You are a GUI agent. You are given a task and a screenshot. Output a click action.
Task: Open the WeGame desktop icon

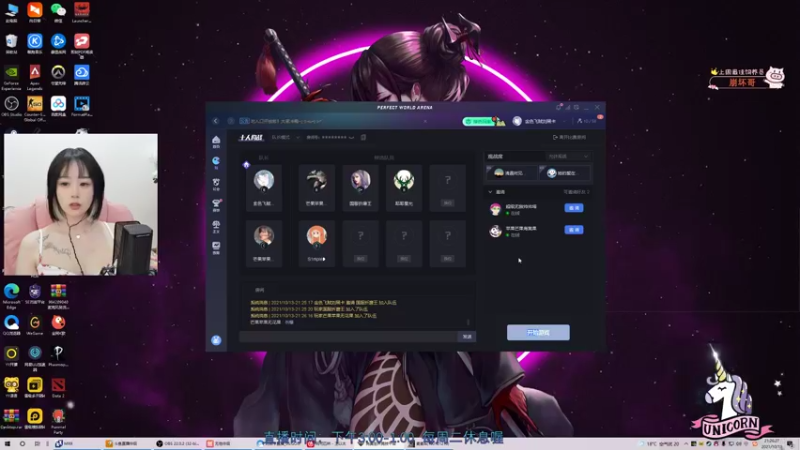pos(35,325)
